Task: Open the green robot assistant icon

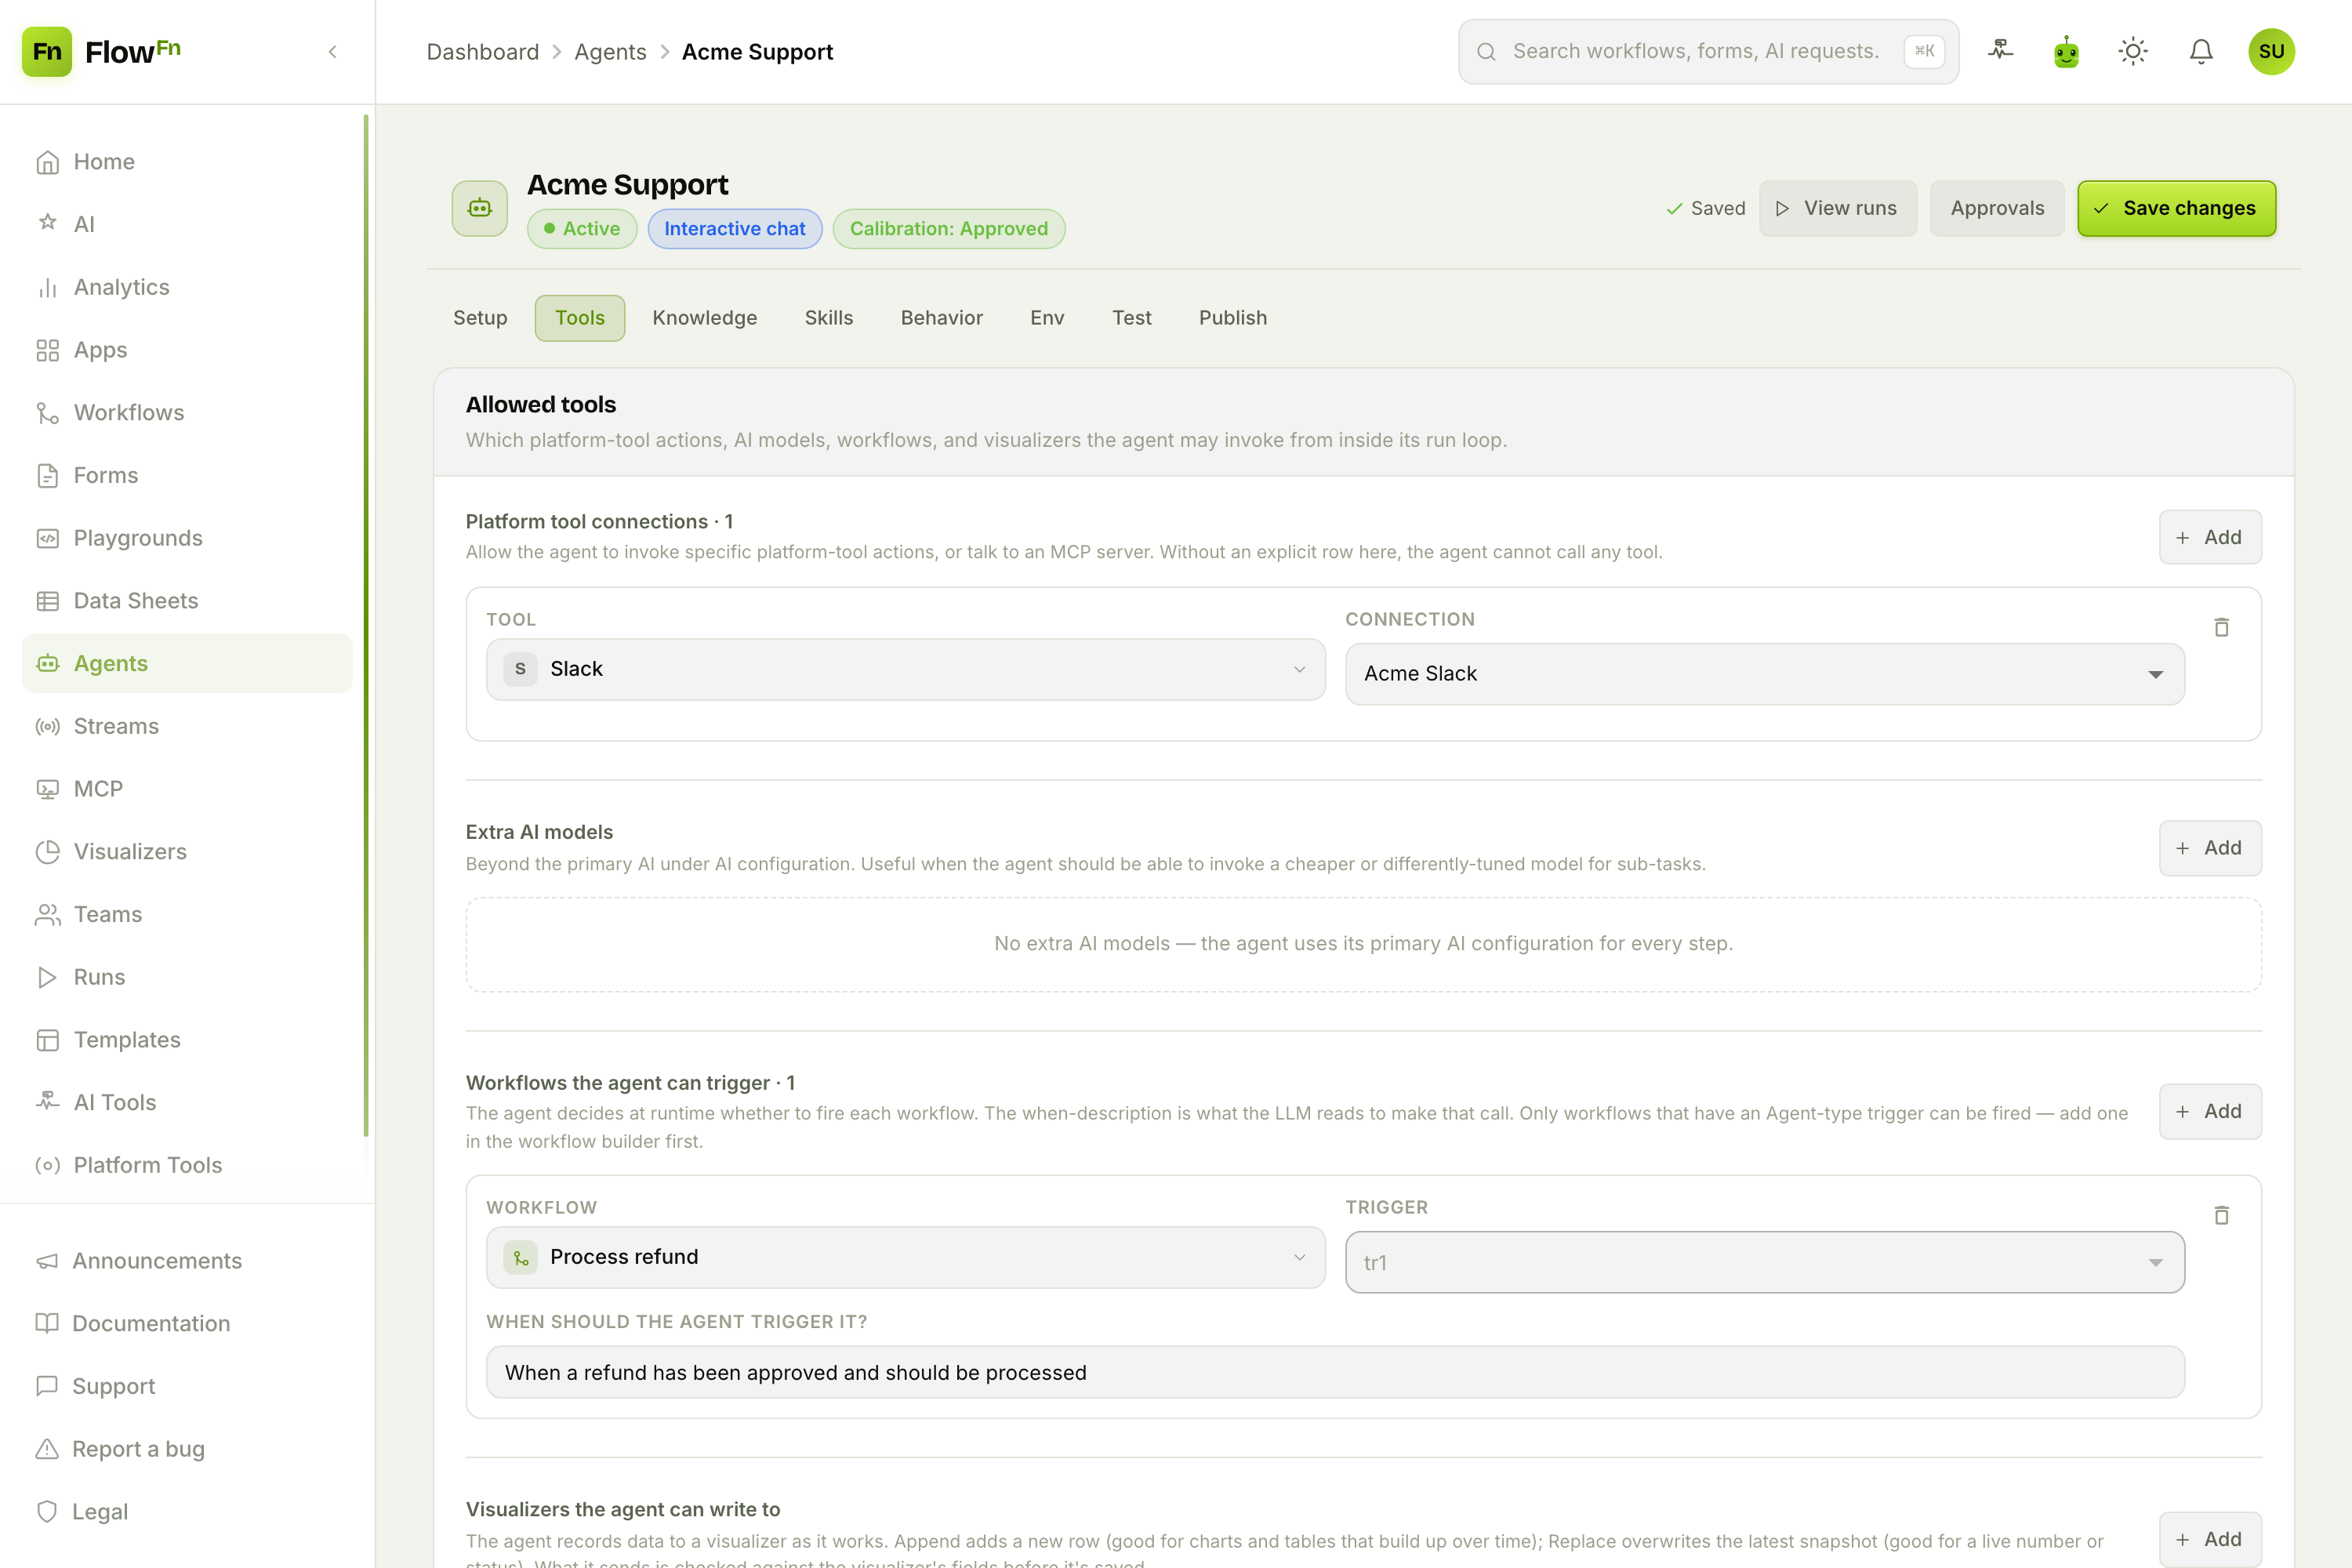Action: pos(2066,51)
